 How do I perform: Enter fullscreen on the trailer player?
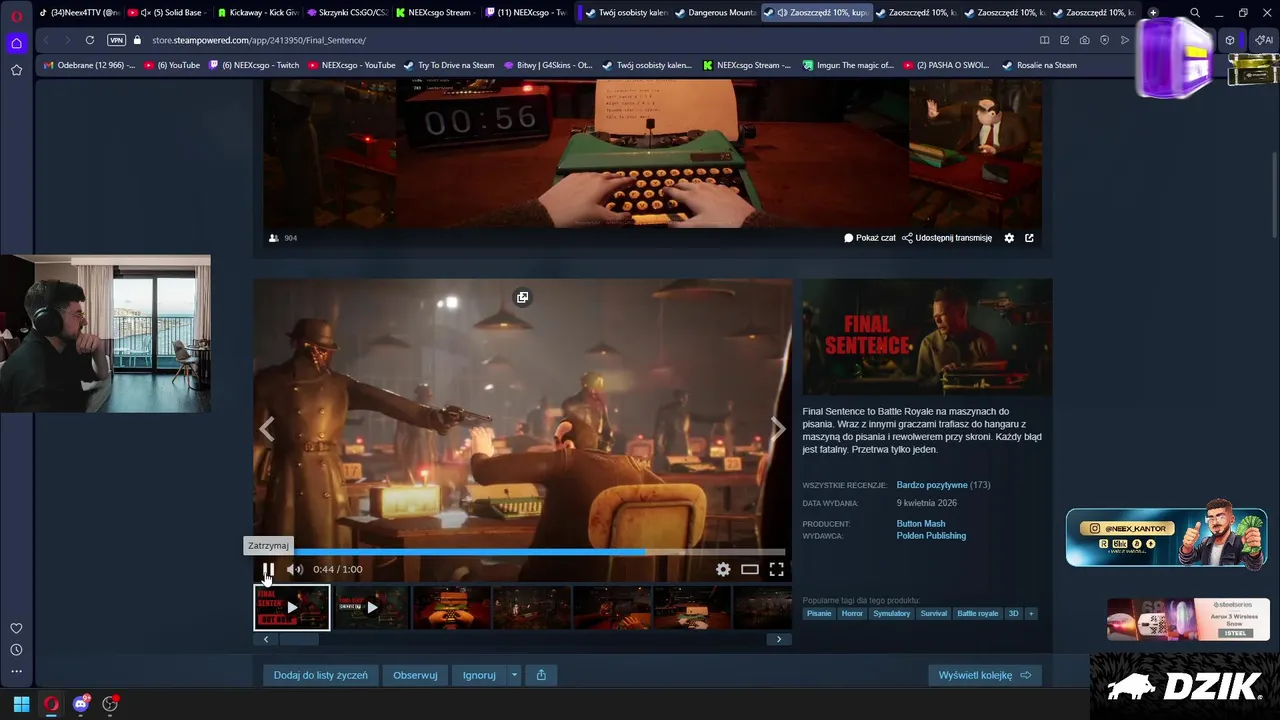click(x=776, y=569)
